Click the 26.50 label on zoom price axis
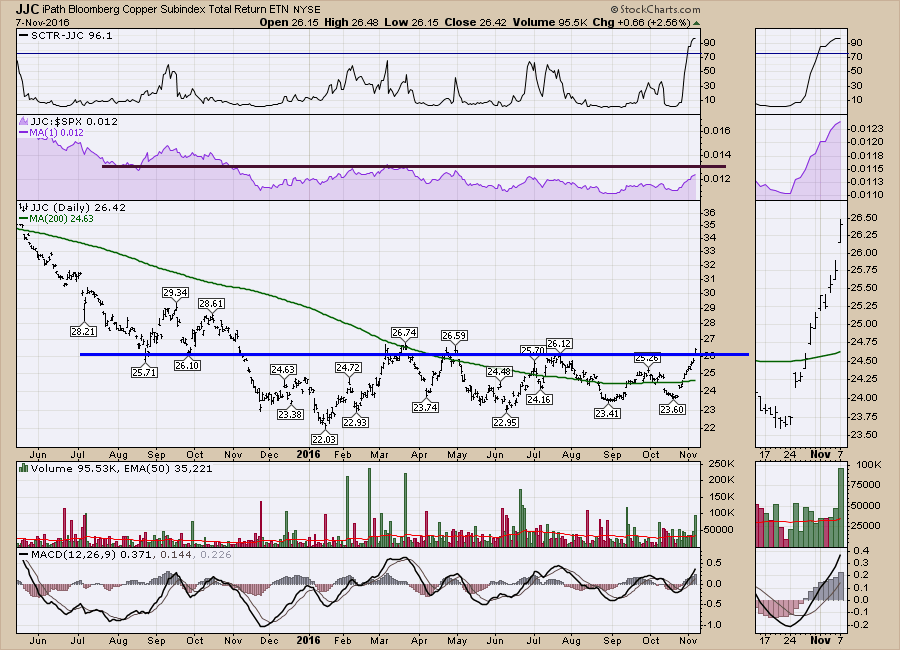Image resolution: width=900 pixels, height=650 pixels. (863, 218)
